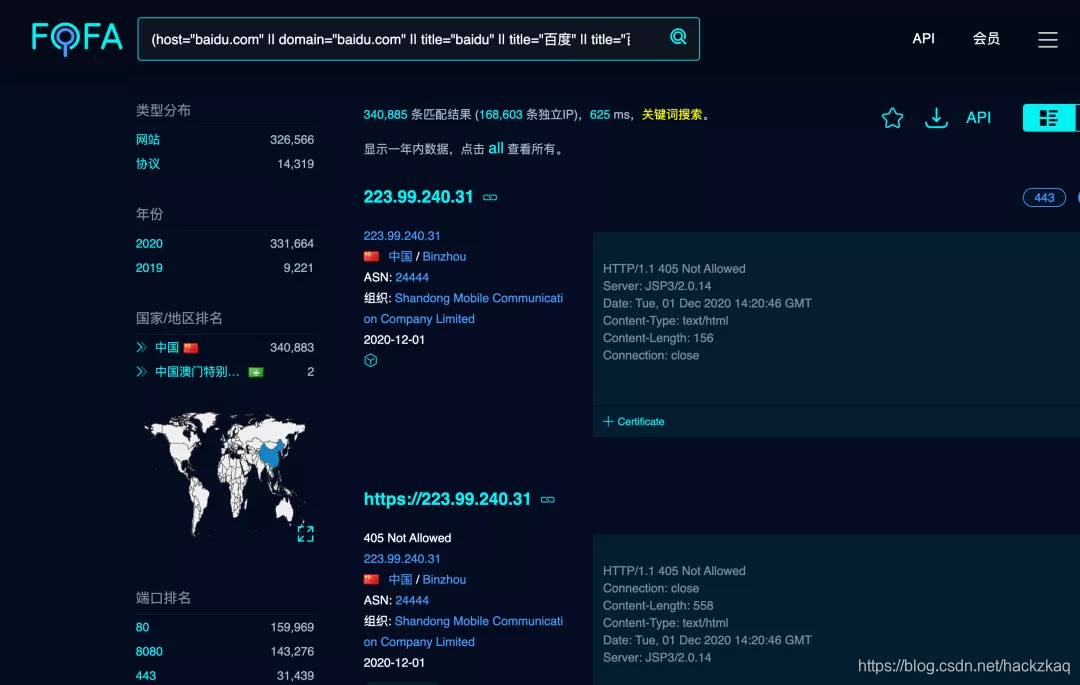
Task: Open API in top navigation
Action: (923, 39)
